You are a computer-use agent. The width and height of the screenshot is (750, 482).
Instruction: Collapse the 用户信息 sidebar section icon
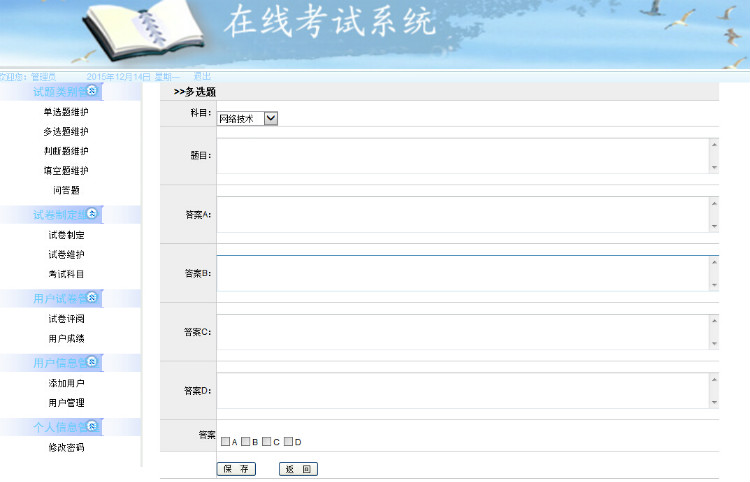92,362
